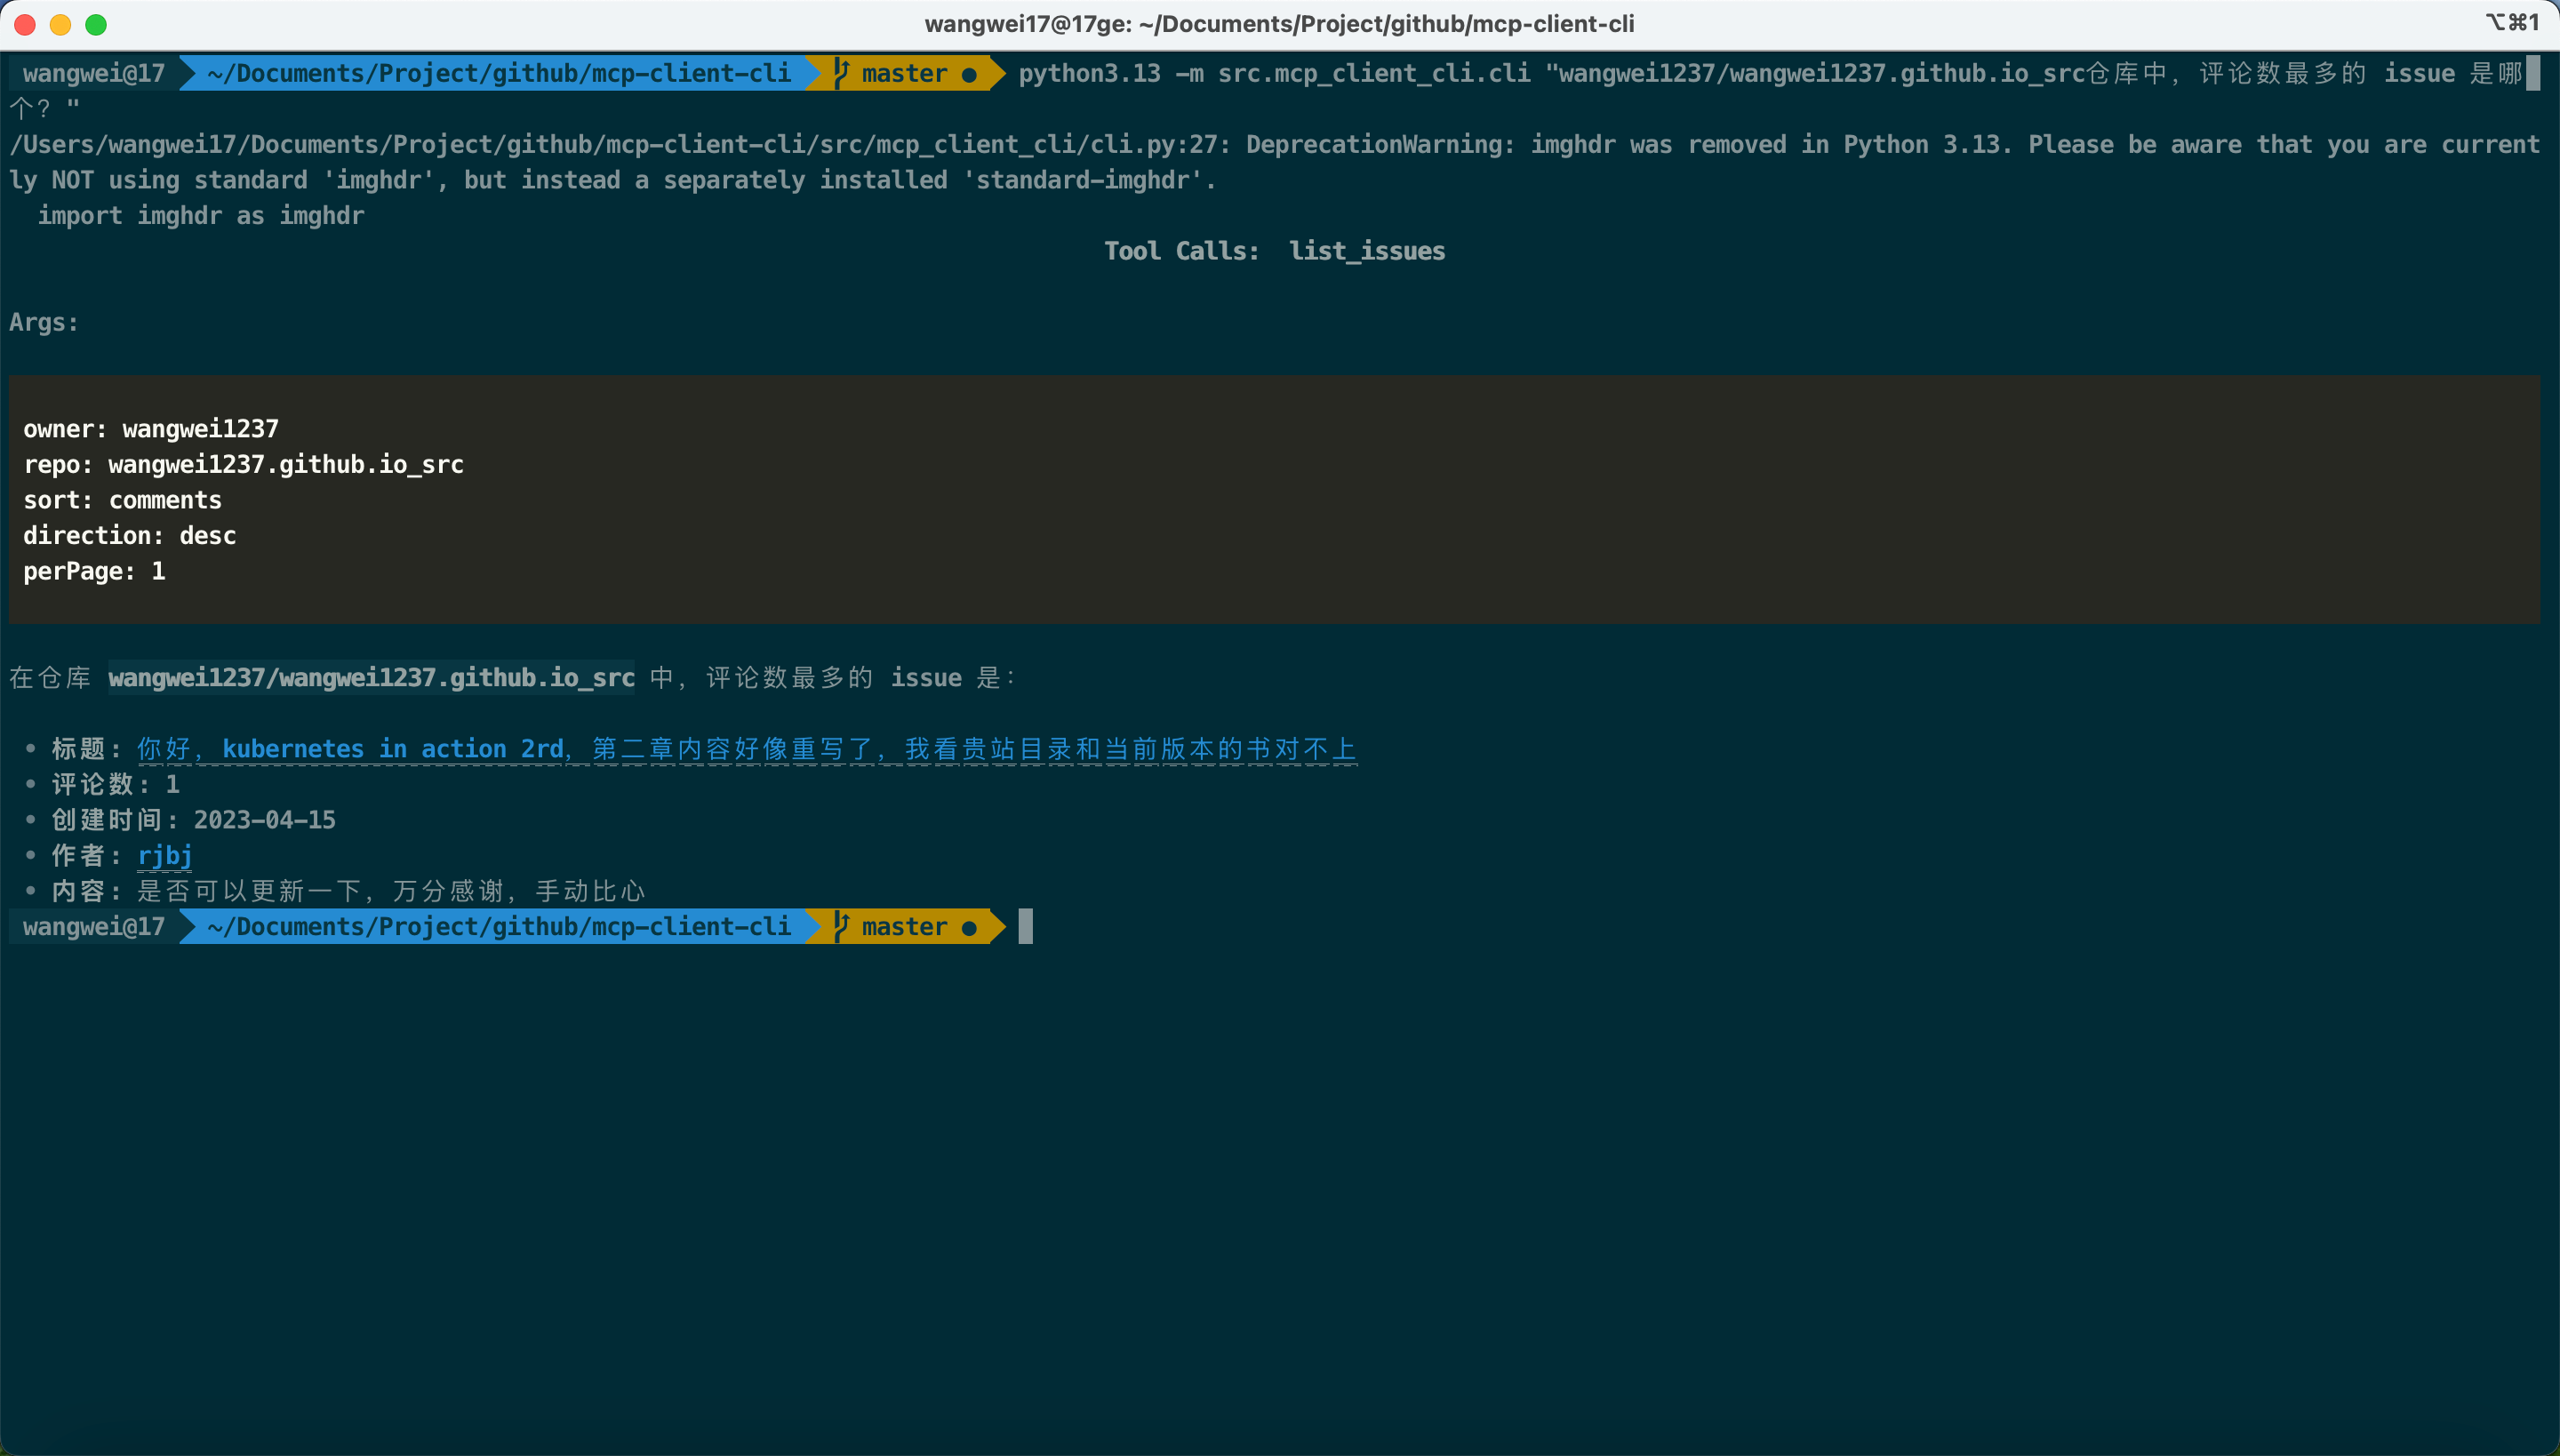The height and width of the screenshot is (1456, 2560).
Task: Click the ⌥⌘1 shortcut indicator in title bar
Action: (x=2513, y=23)
